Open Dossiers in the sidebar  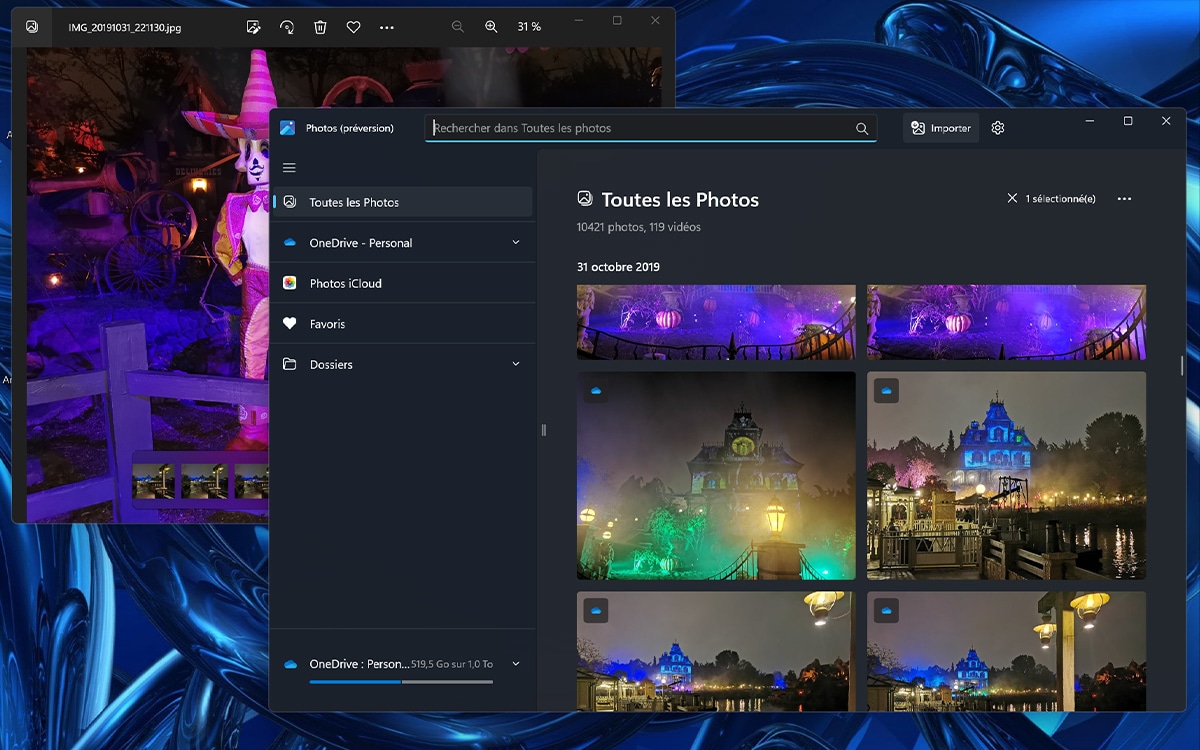pos(401,365)
